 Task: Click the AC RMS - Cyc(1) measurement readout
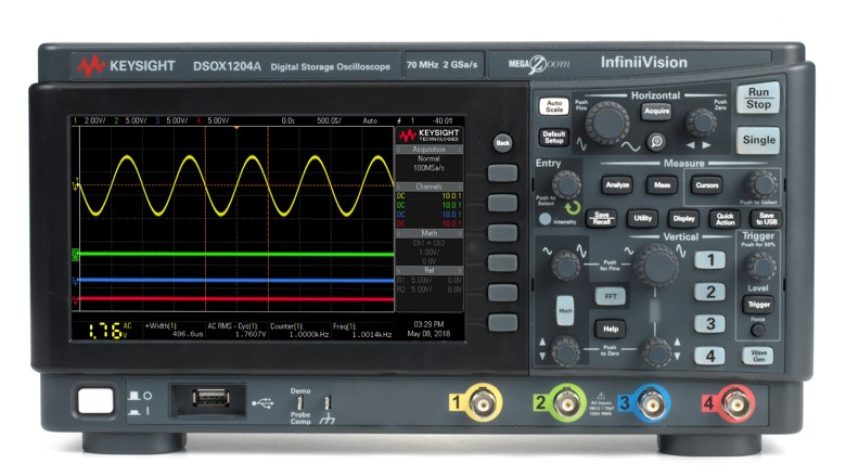[x=237, y=330]
